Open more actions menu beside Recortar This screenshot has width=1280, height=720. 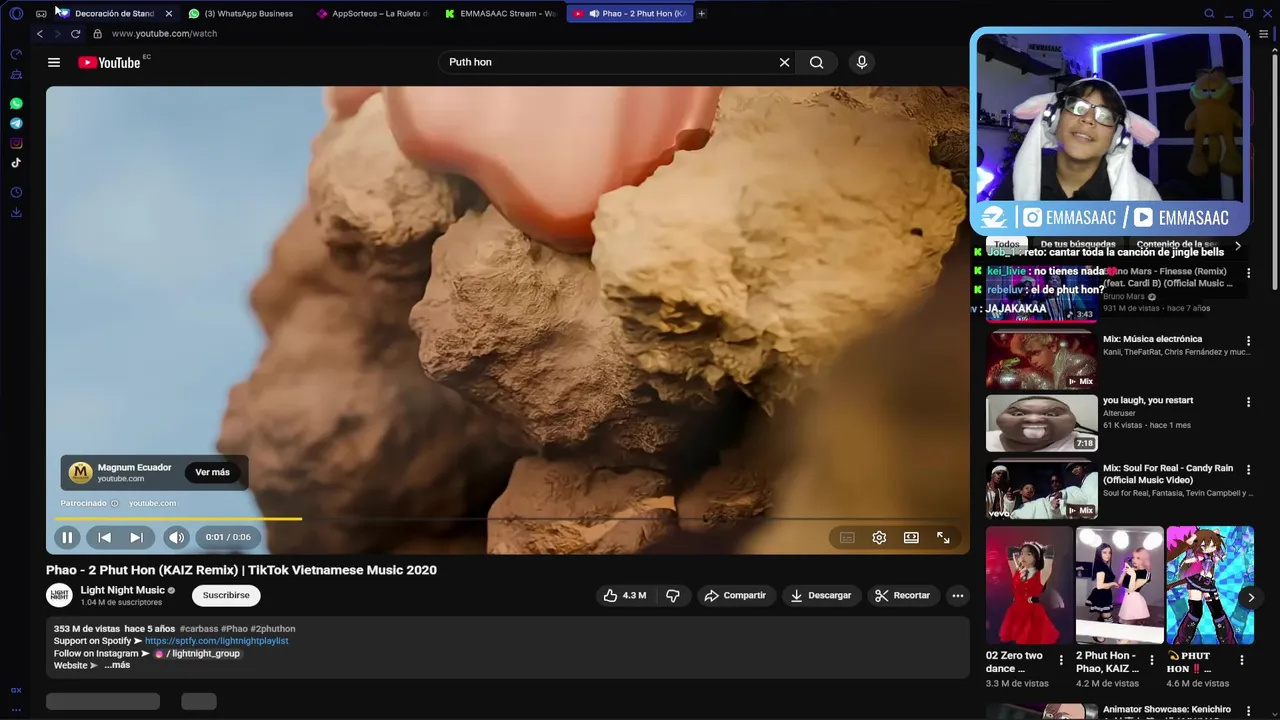pos(957,595)
